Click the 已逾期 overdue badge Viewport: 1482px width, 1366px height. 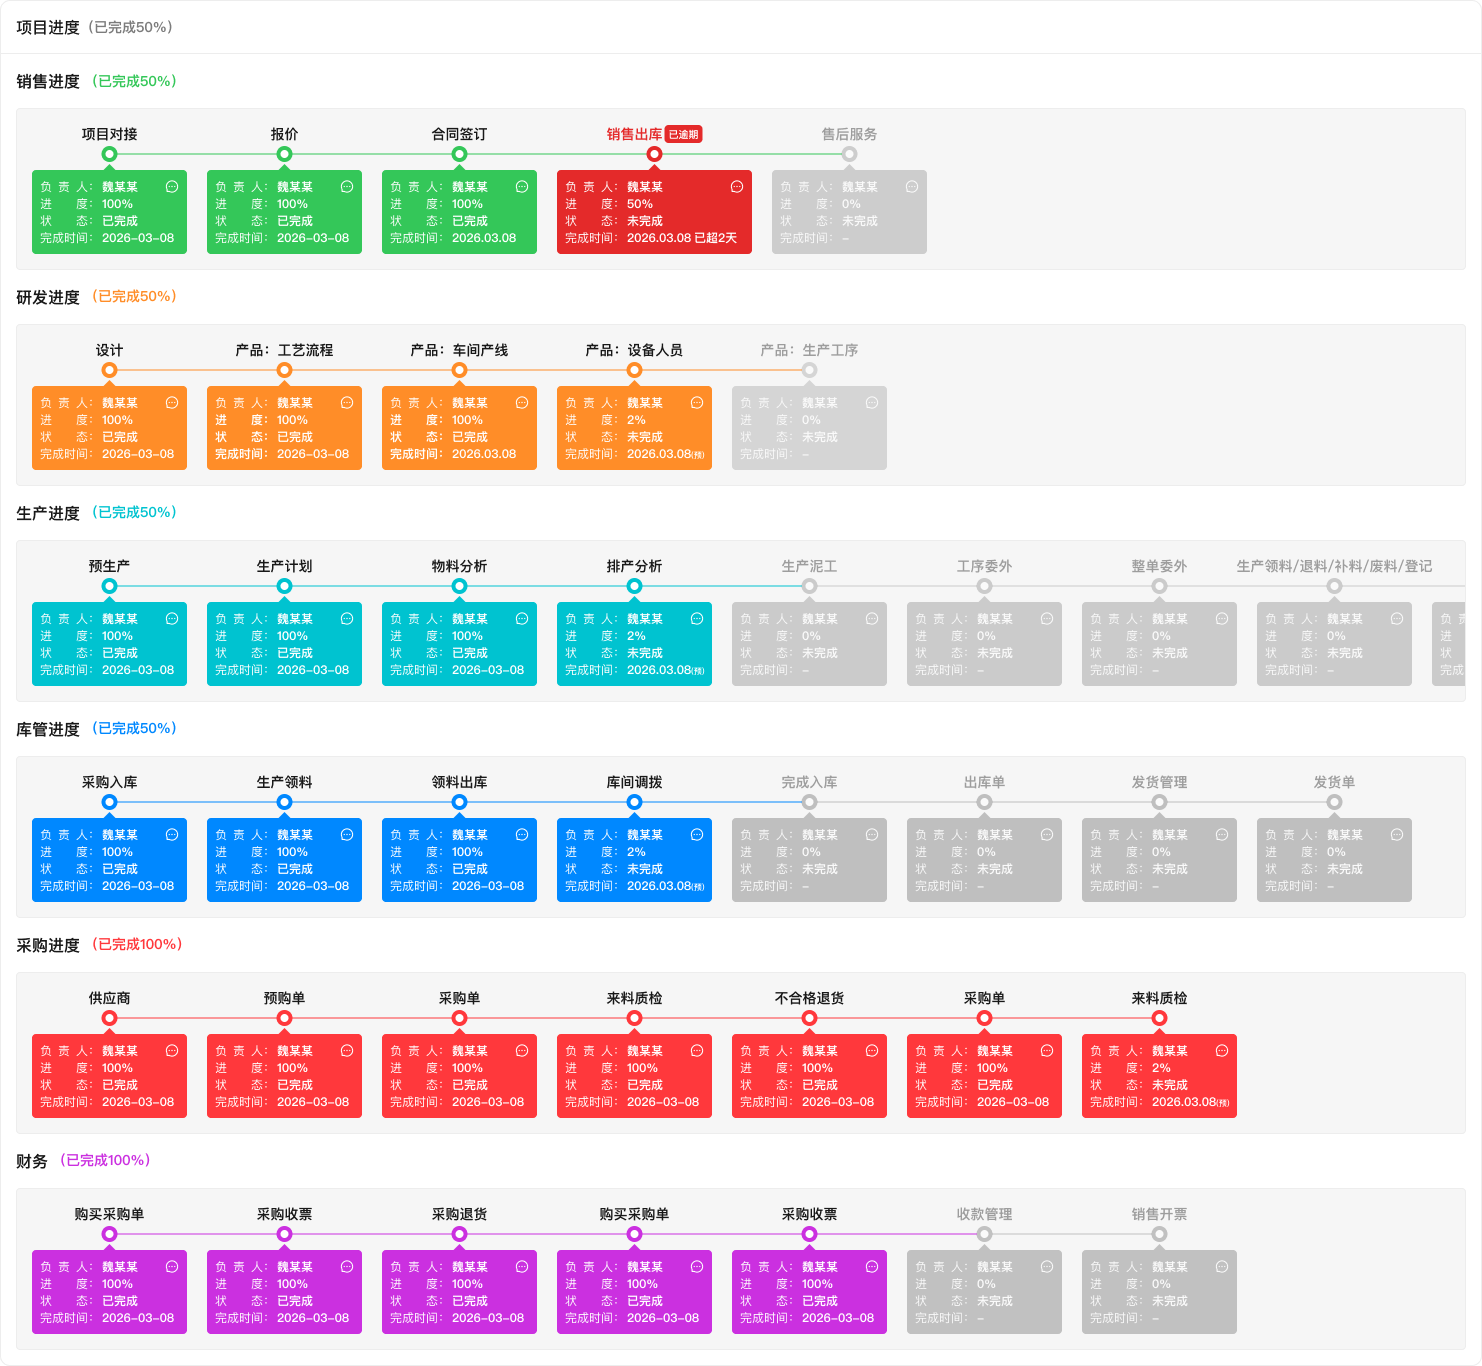click(684, 134)
